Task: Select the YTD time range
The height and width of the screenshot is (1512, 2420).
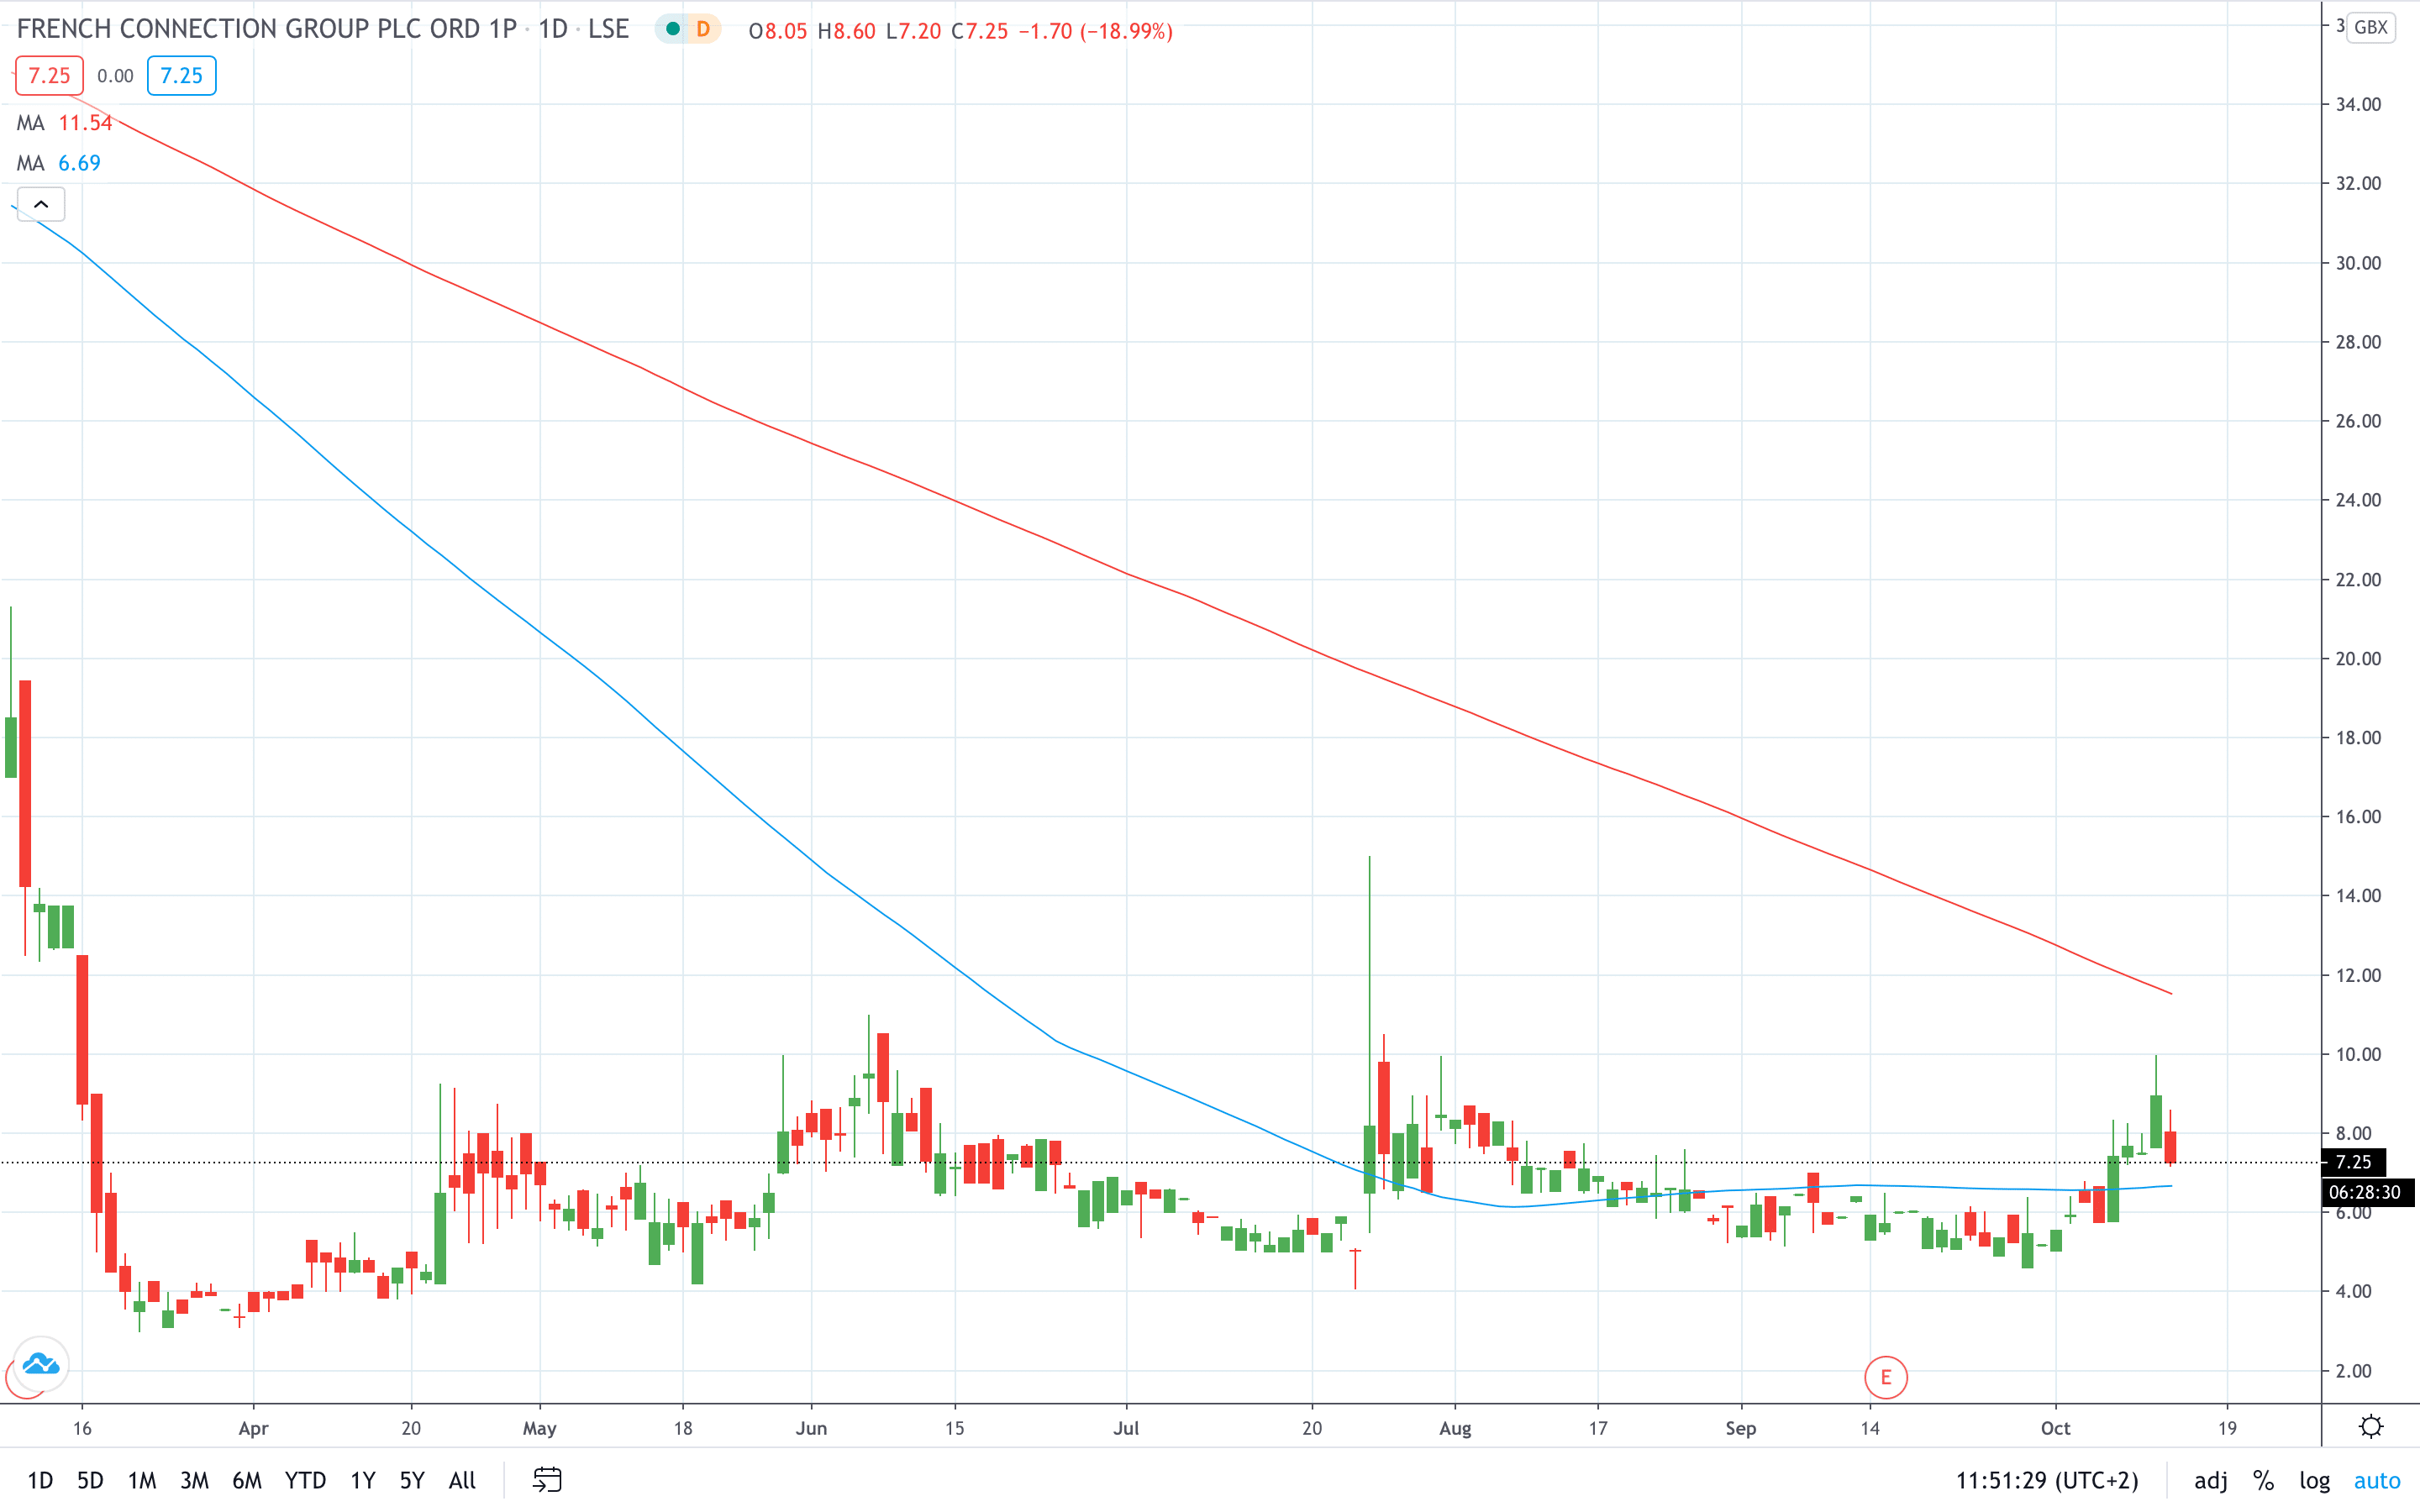Action: click(x=305, y=1480)
